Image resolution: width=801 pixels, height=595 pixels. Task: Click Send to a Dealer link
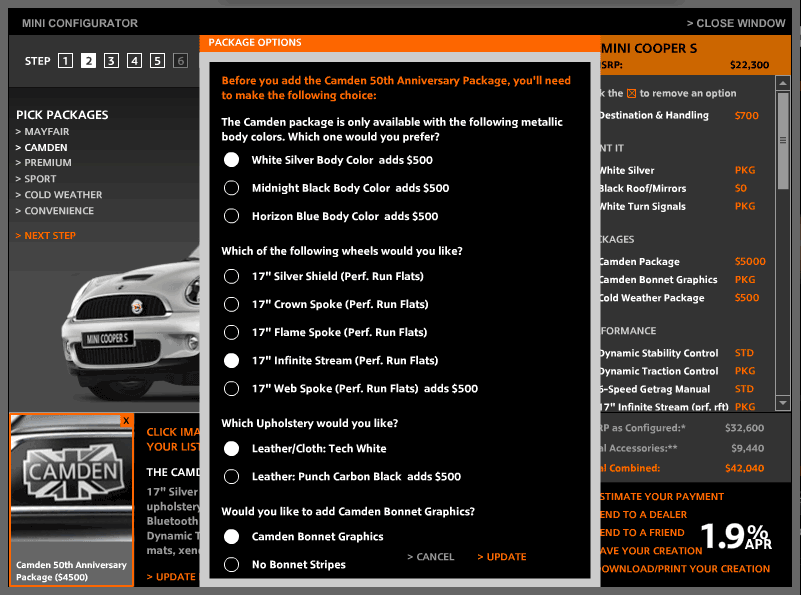tap(644, 514)
